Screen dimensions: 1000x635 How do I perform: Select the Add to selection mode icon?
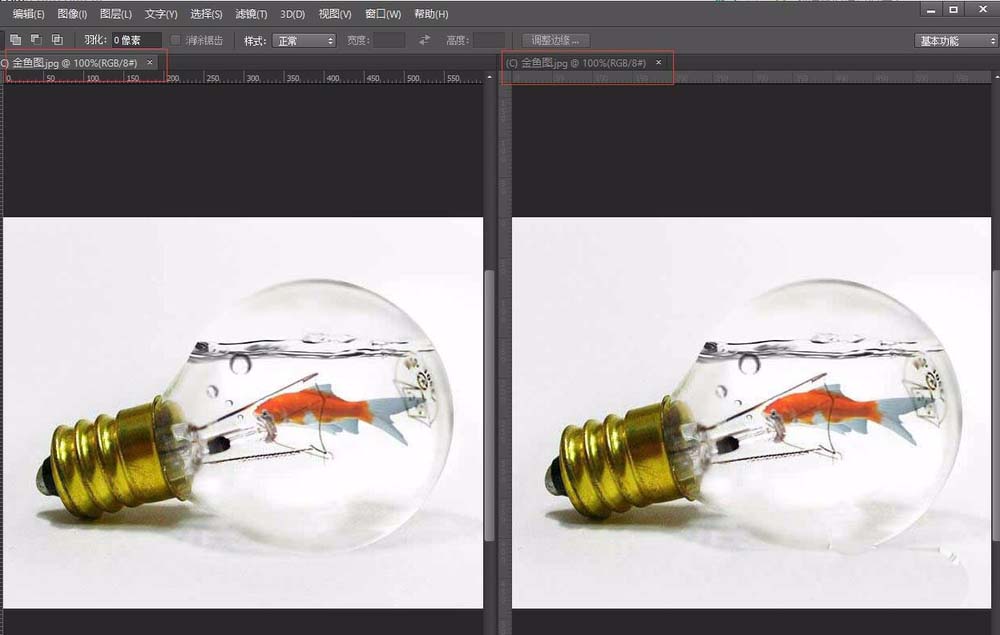point(15,40)
